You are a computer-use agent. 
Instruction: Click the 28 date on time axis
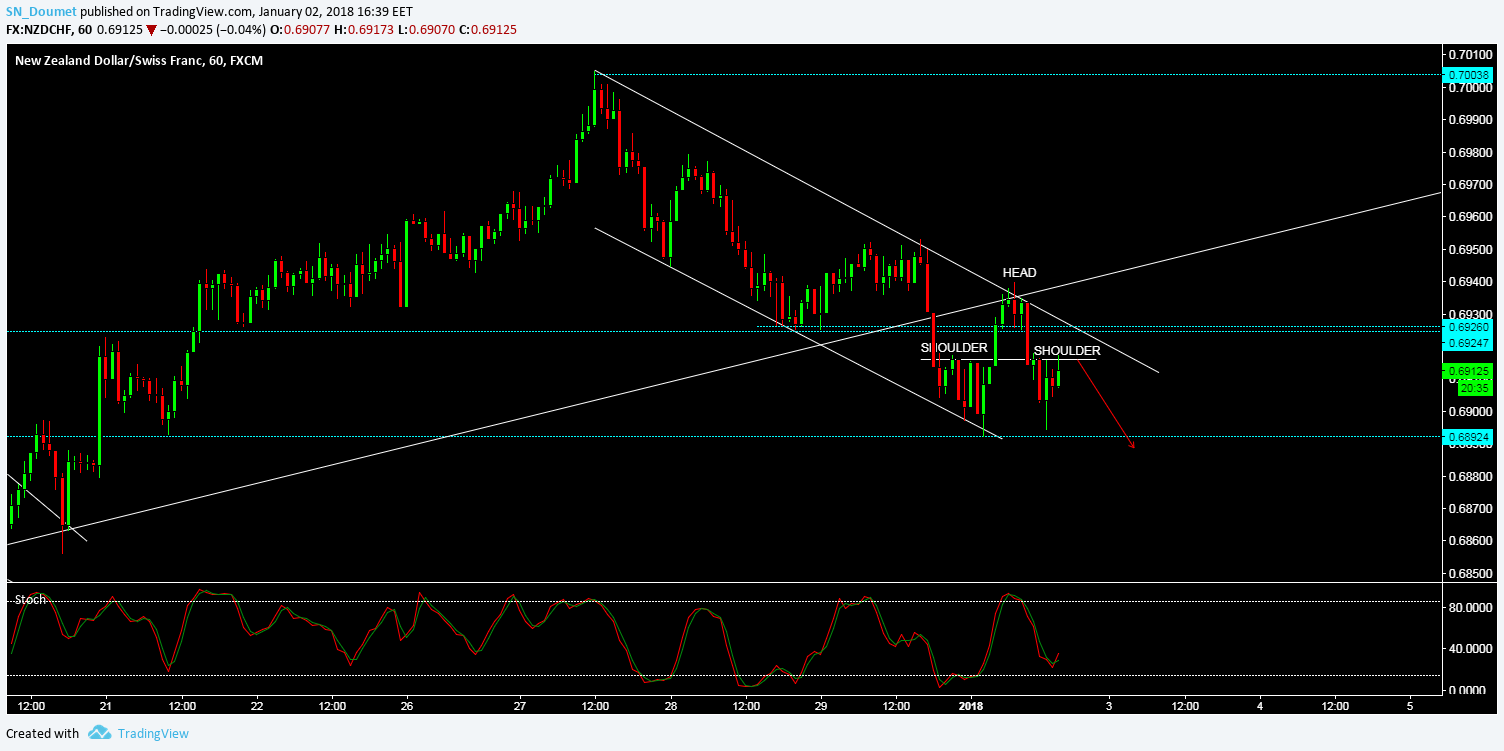670,704
